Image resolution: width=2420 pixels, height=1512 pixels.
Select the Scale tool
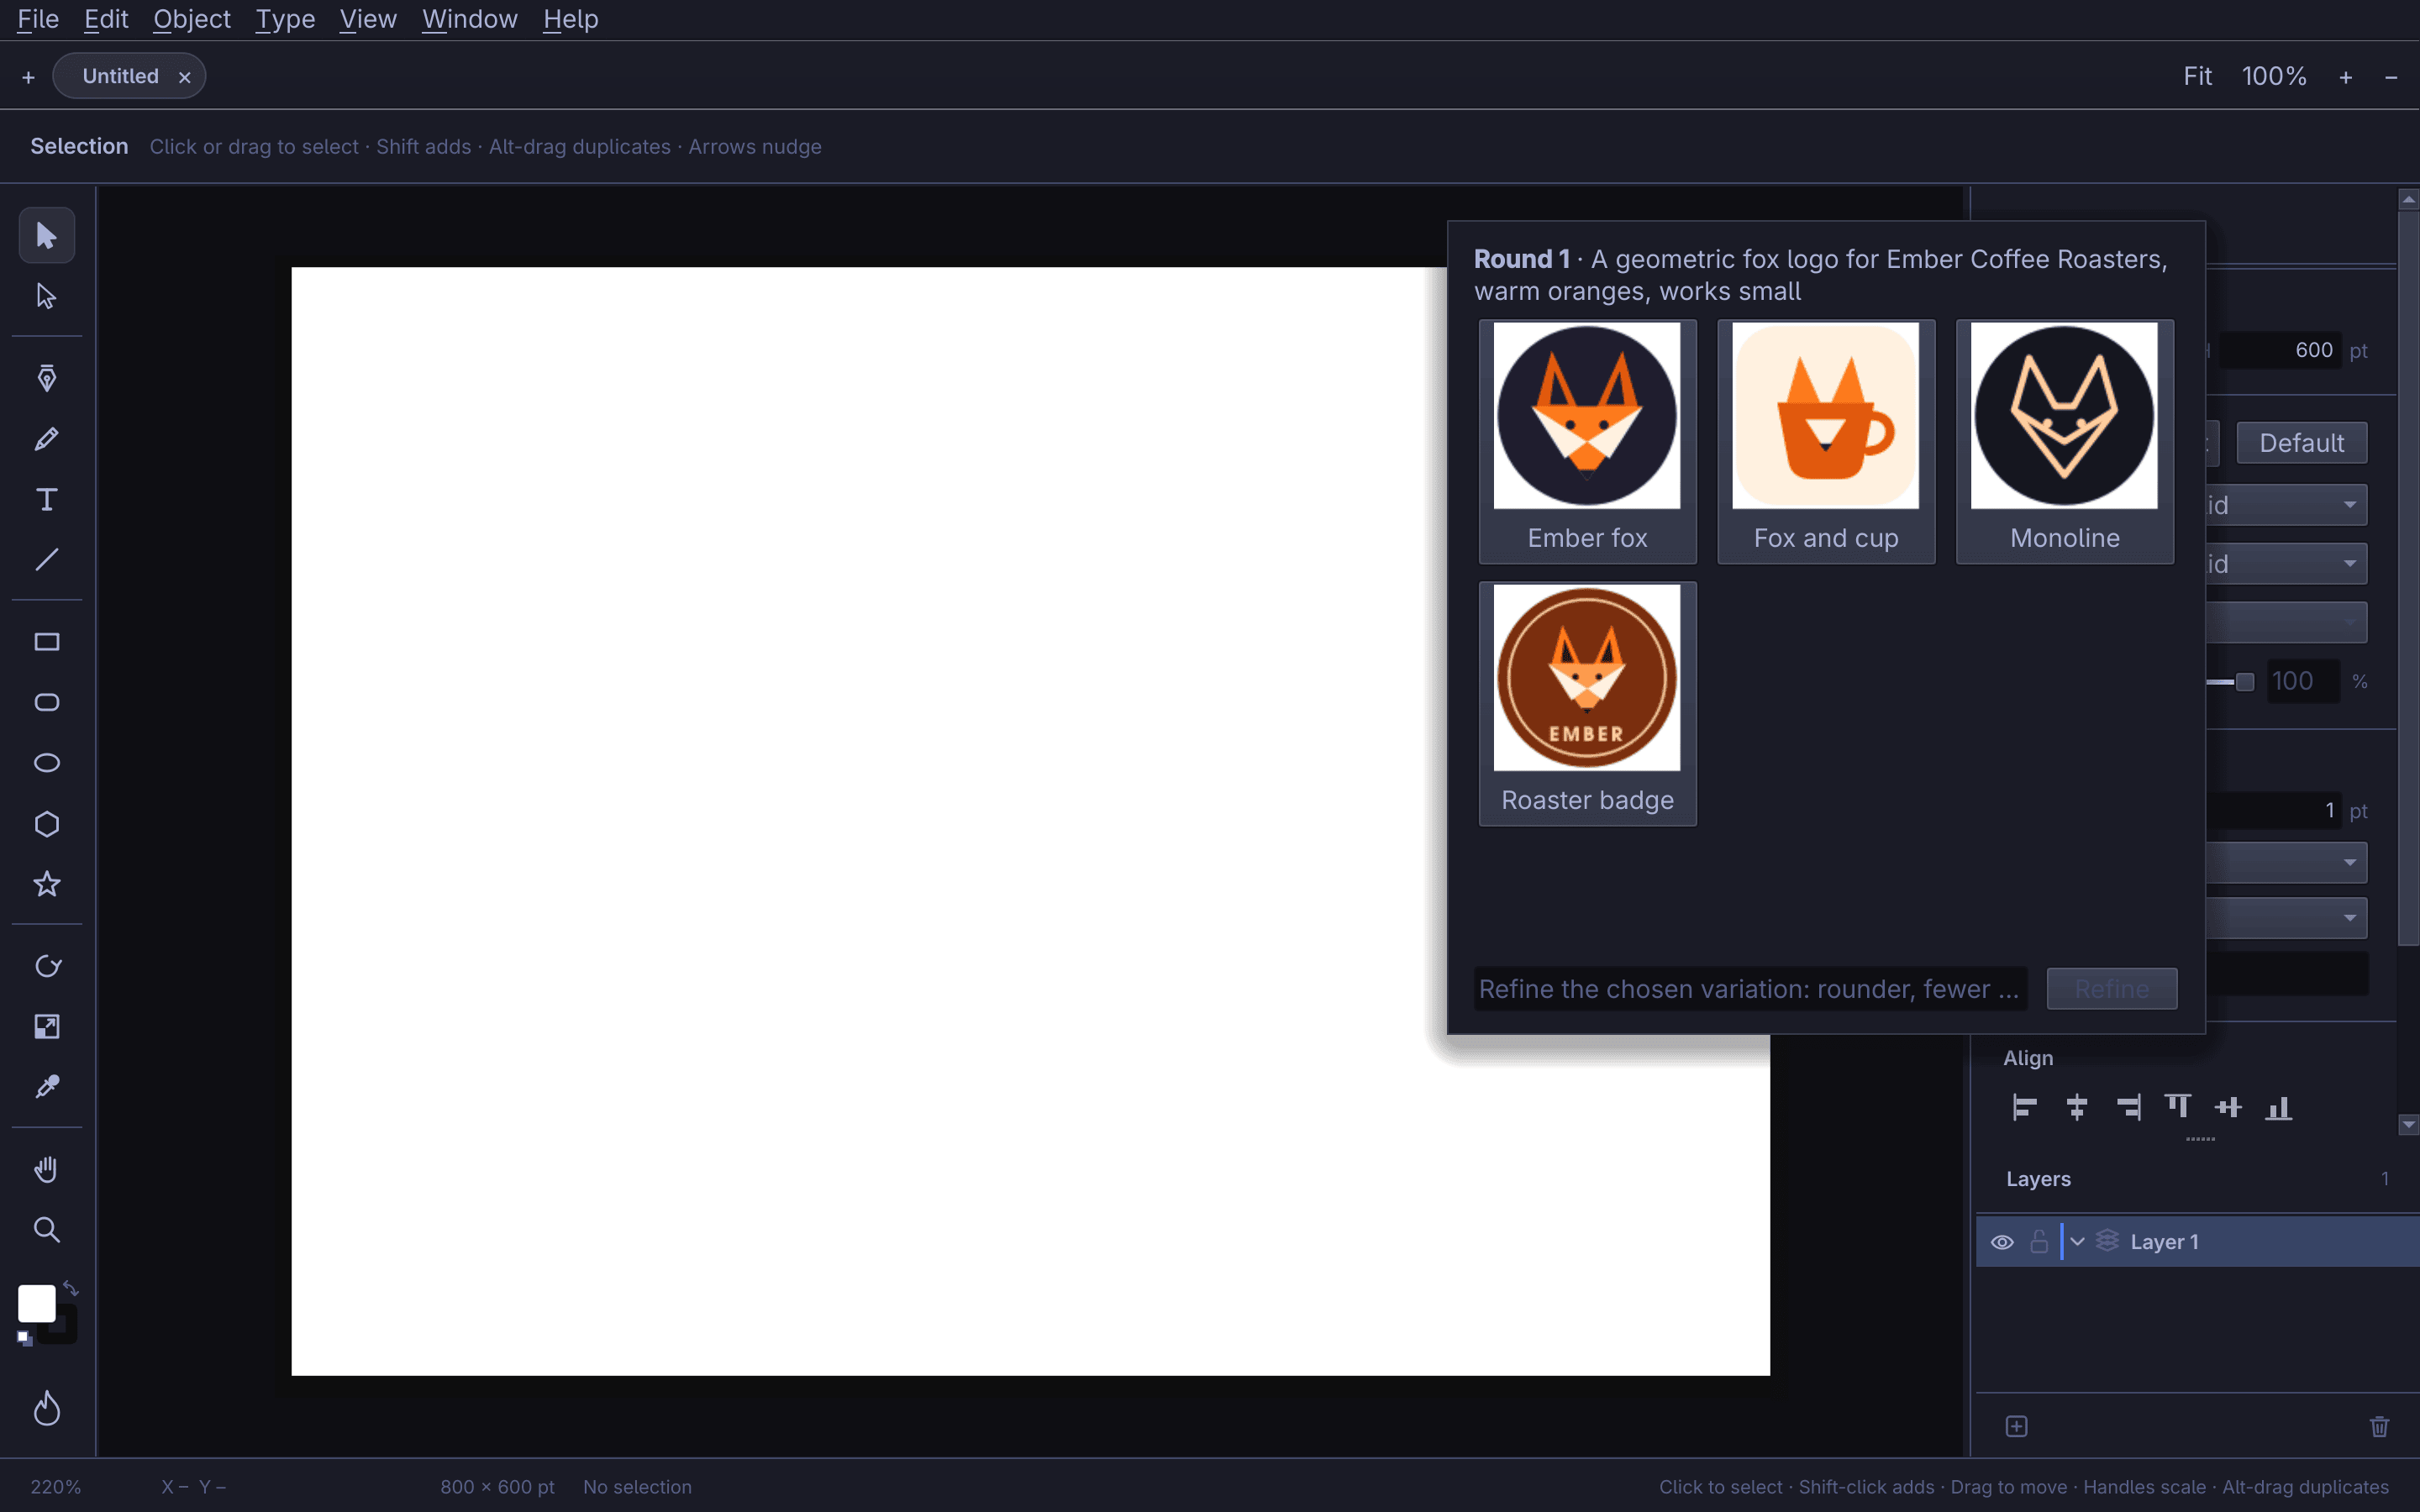tap(46, 1027)
